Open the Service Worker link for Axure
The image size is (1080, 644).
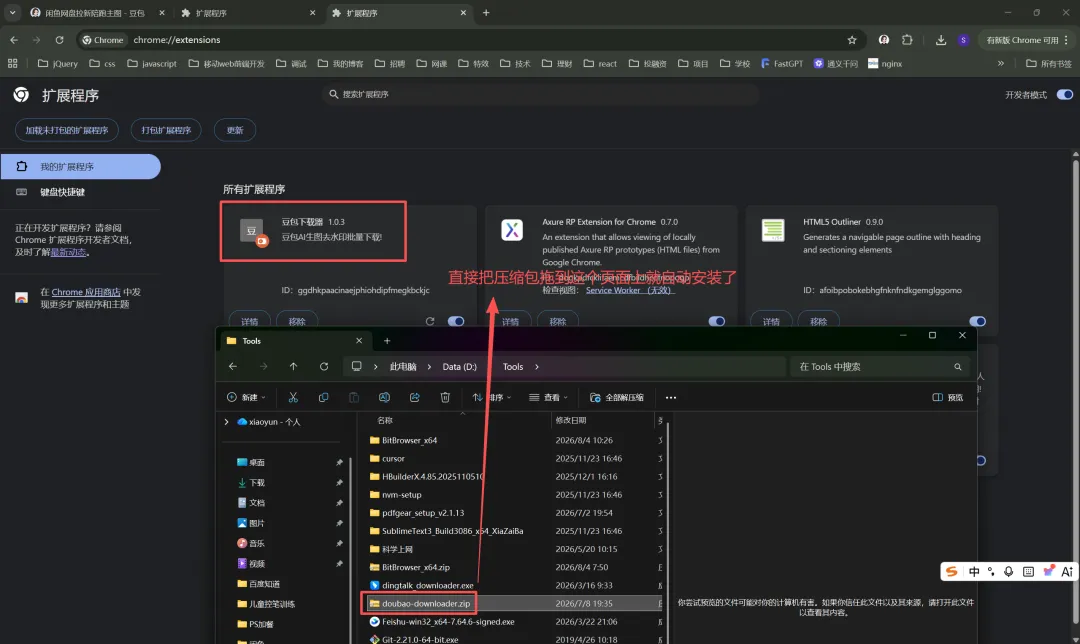[x=630, y=290]
